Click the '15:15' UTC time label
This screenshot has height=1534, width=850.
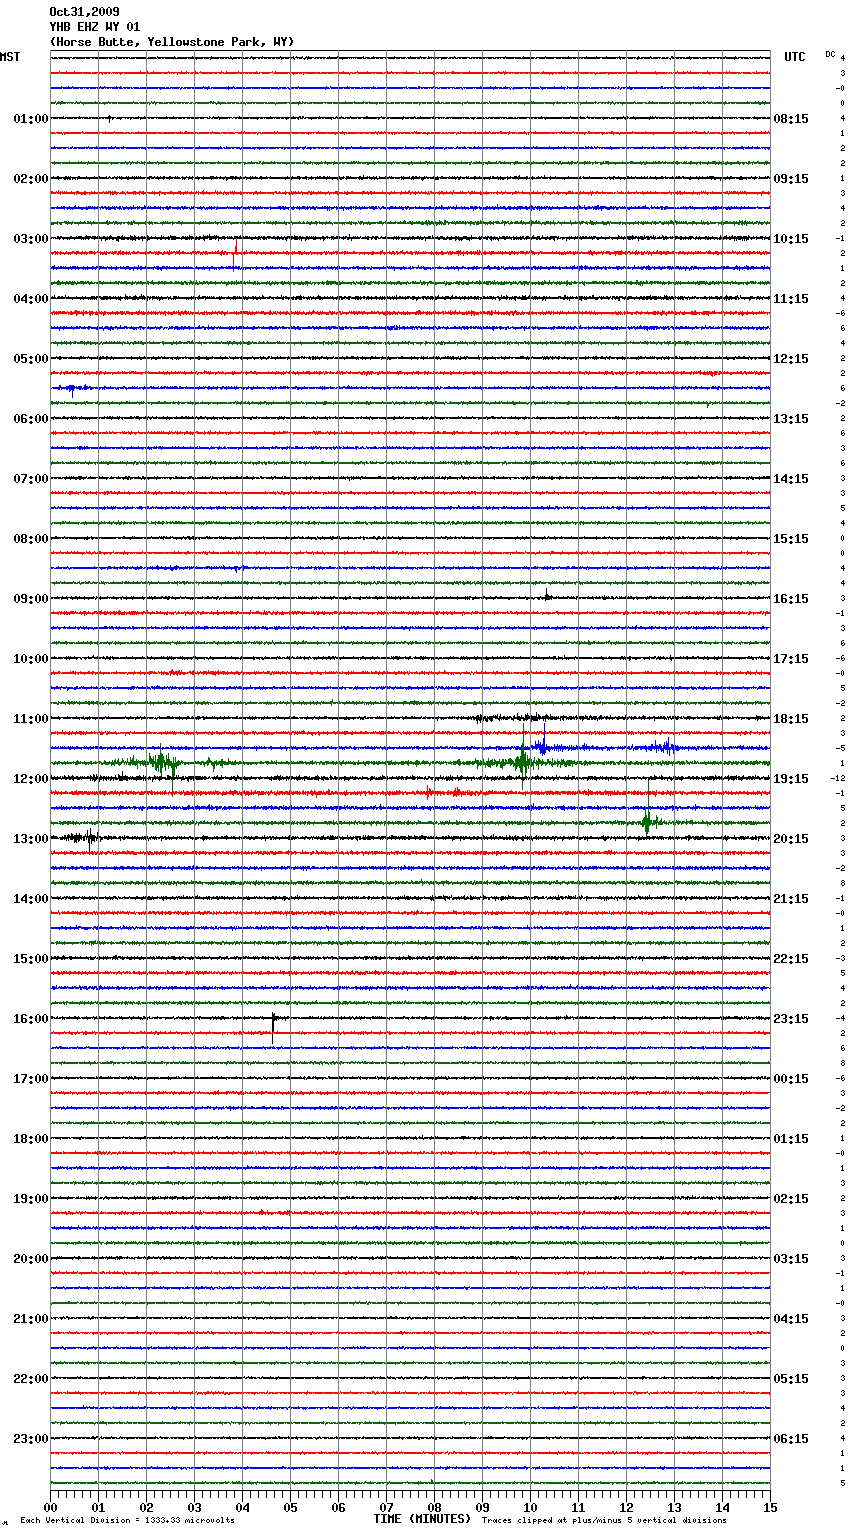(791, 539)
